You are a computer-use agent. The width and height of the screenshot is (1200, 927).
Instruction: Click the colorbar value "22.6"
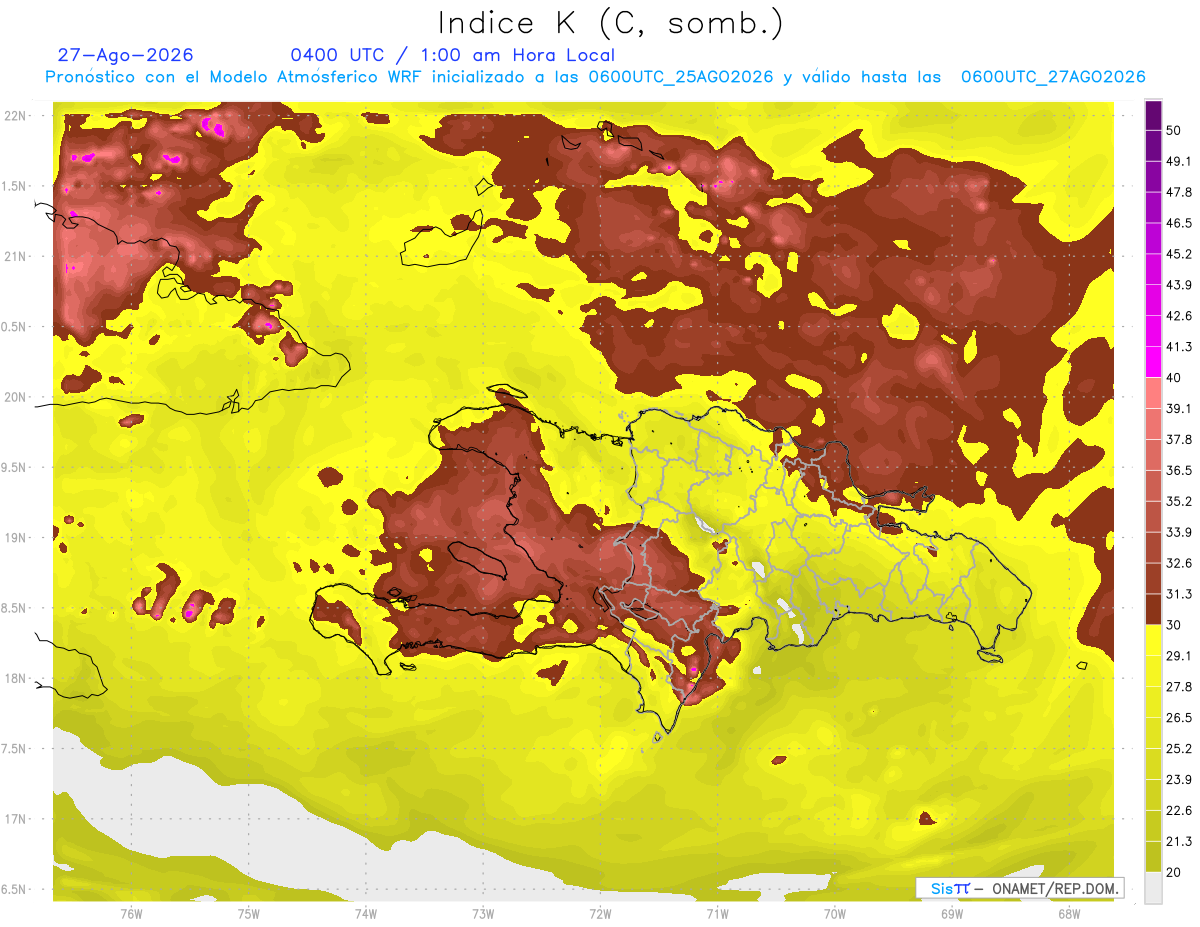[x=1179, y=810]
